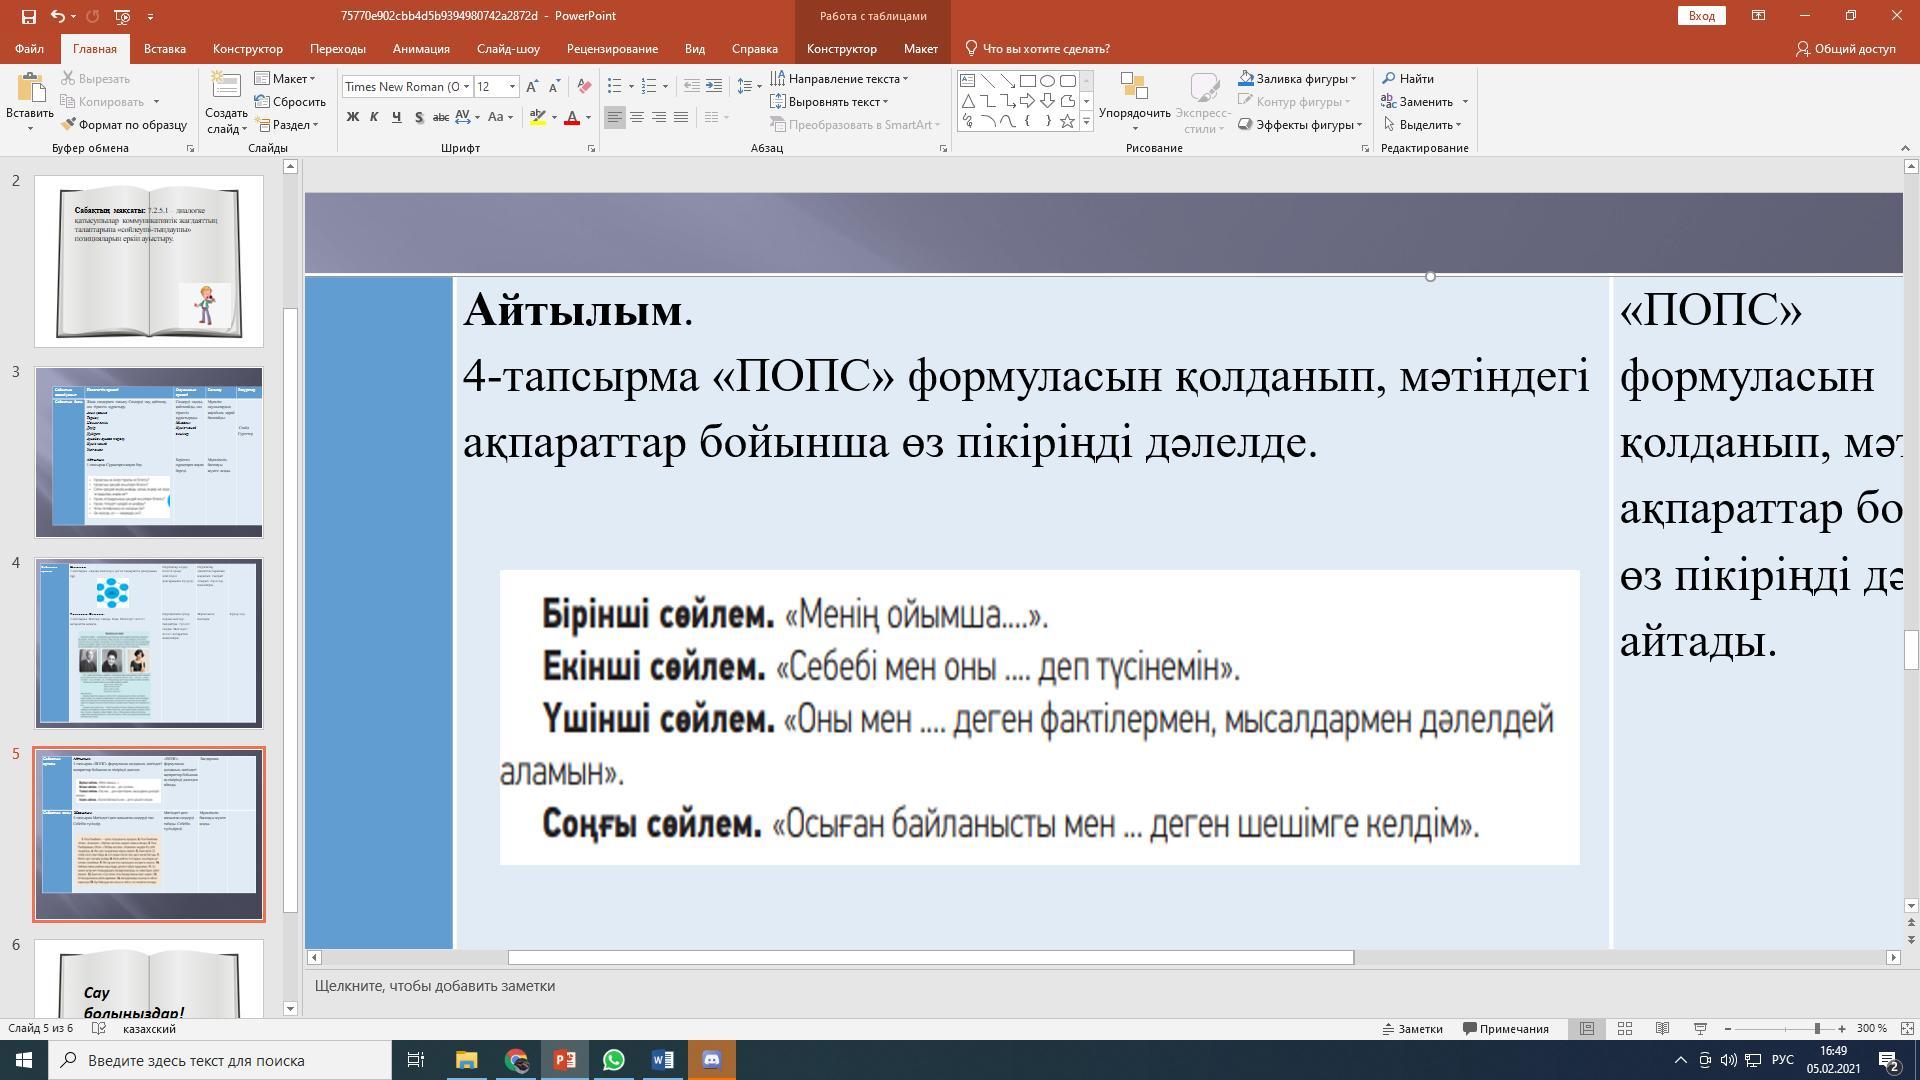Open the font size dropdown
The image size is (1920, 1080).
pyautogui.click(x=512, y=86)
